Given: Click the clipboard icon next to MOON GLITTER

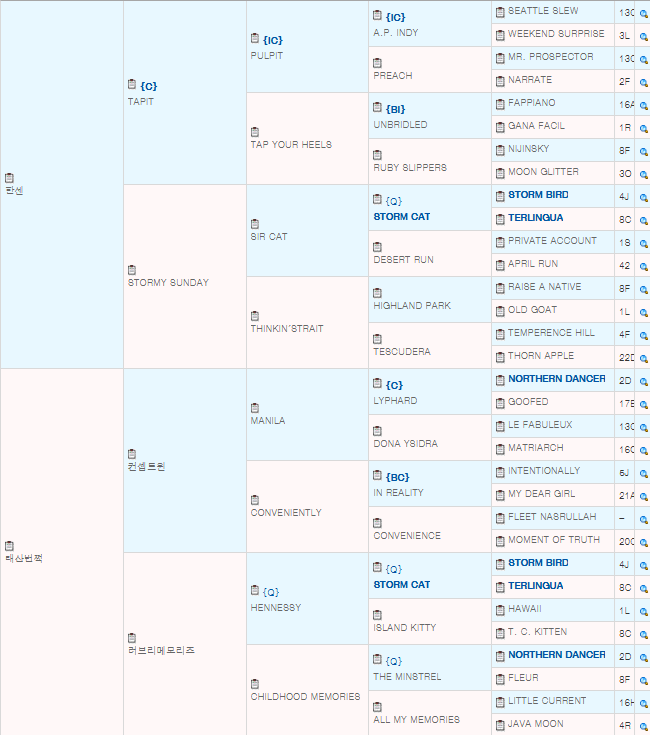Looking at the screenshot, I should coord(500,173).
